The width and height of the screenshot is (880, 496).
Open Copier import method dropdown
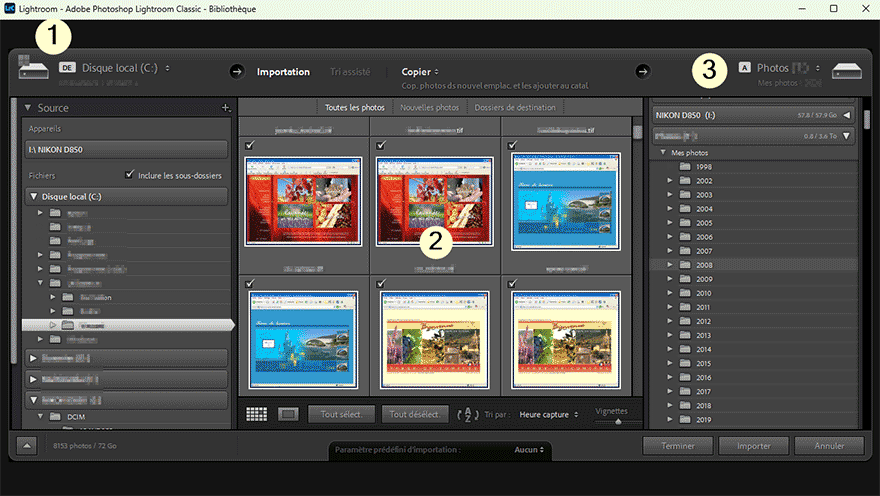pos(420,72)
